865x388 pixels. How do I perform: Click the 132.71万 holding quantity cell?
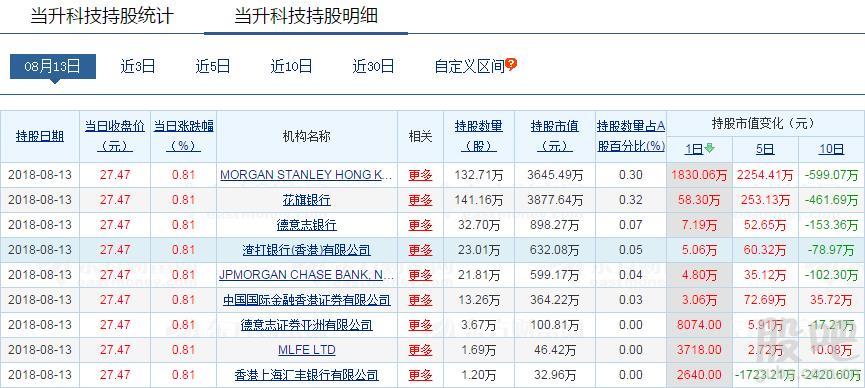(x=479, y=175)
